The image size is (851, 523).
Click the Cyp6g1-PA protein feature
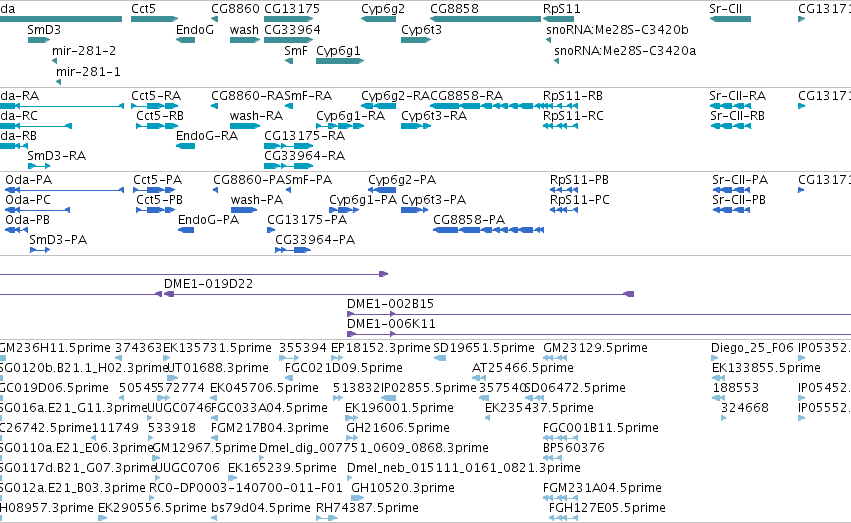pyautogui.click(x=344, y=210)
